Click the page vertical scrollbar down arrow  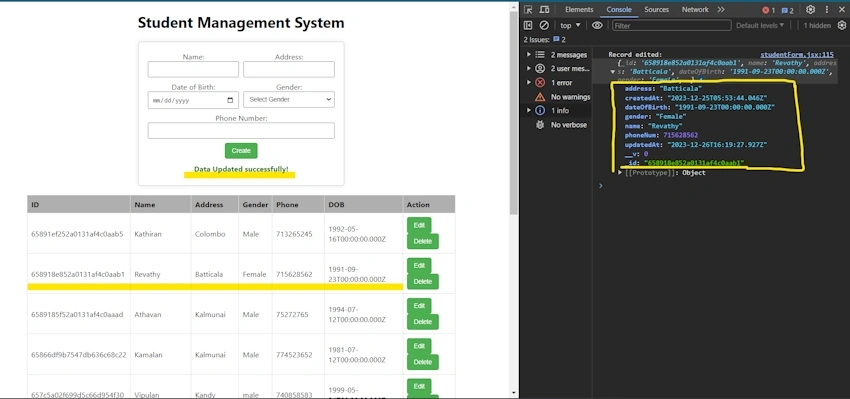click(514, 393)
